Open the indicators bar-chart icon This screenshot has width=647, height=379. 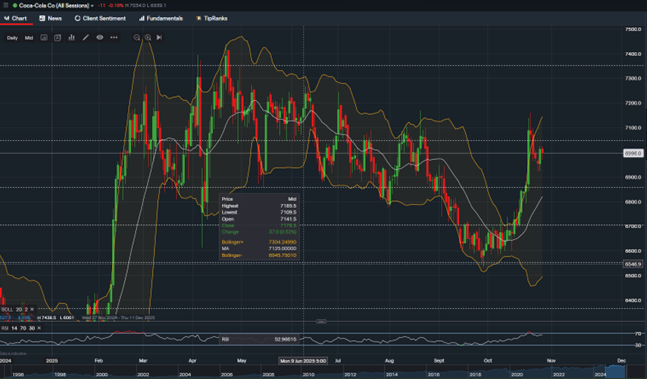[x=71, y=38]
